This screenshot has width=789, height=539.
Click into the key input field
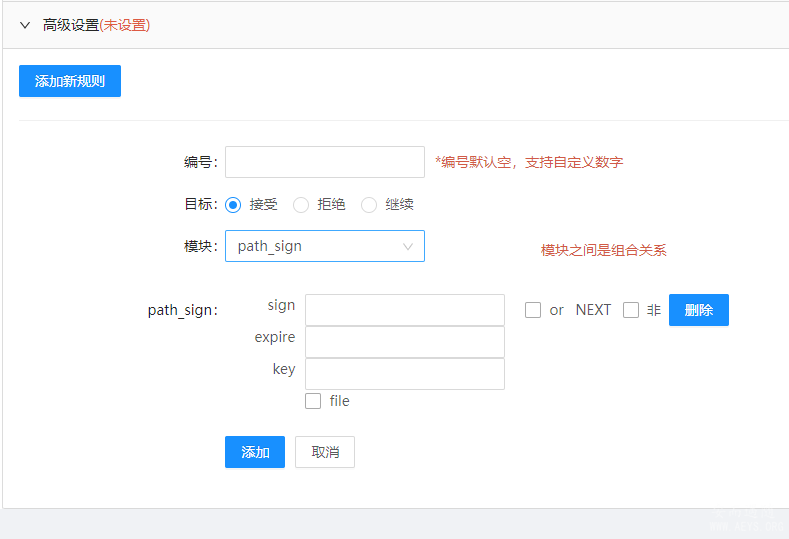click(x=405, y=374)
